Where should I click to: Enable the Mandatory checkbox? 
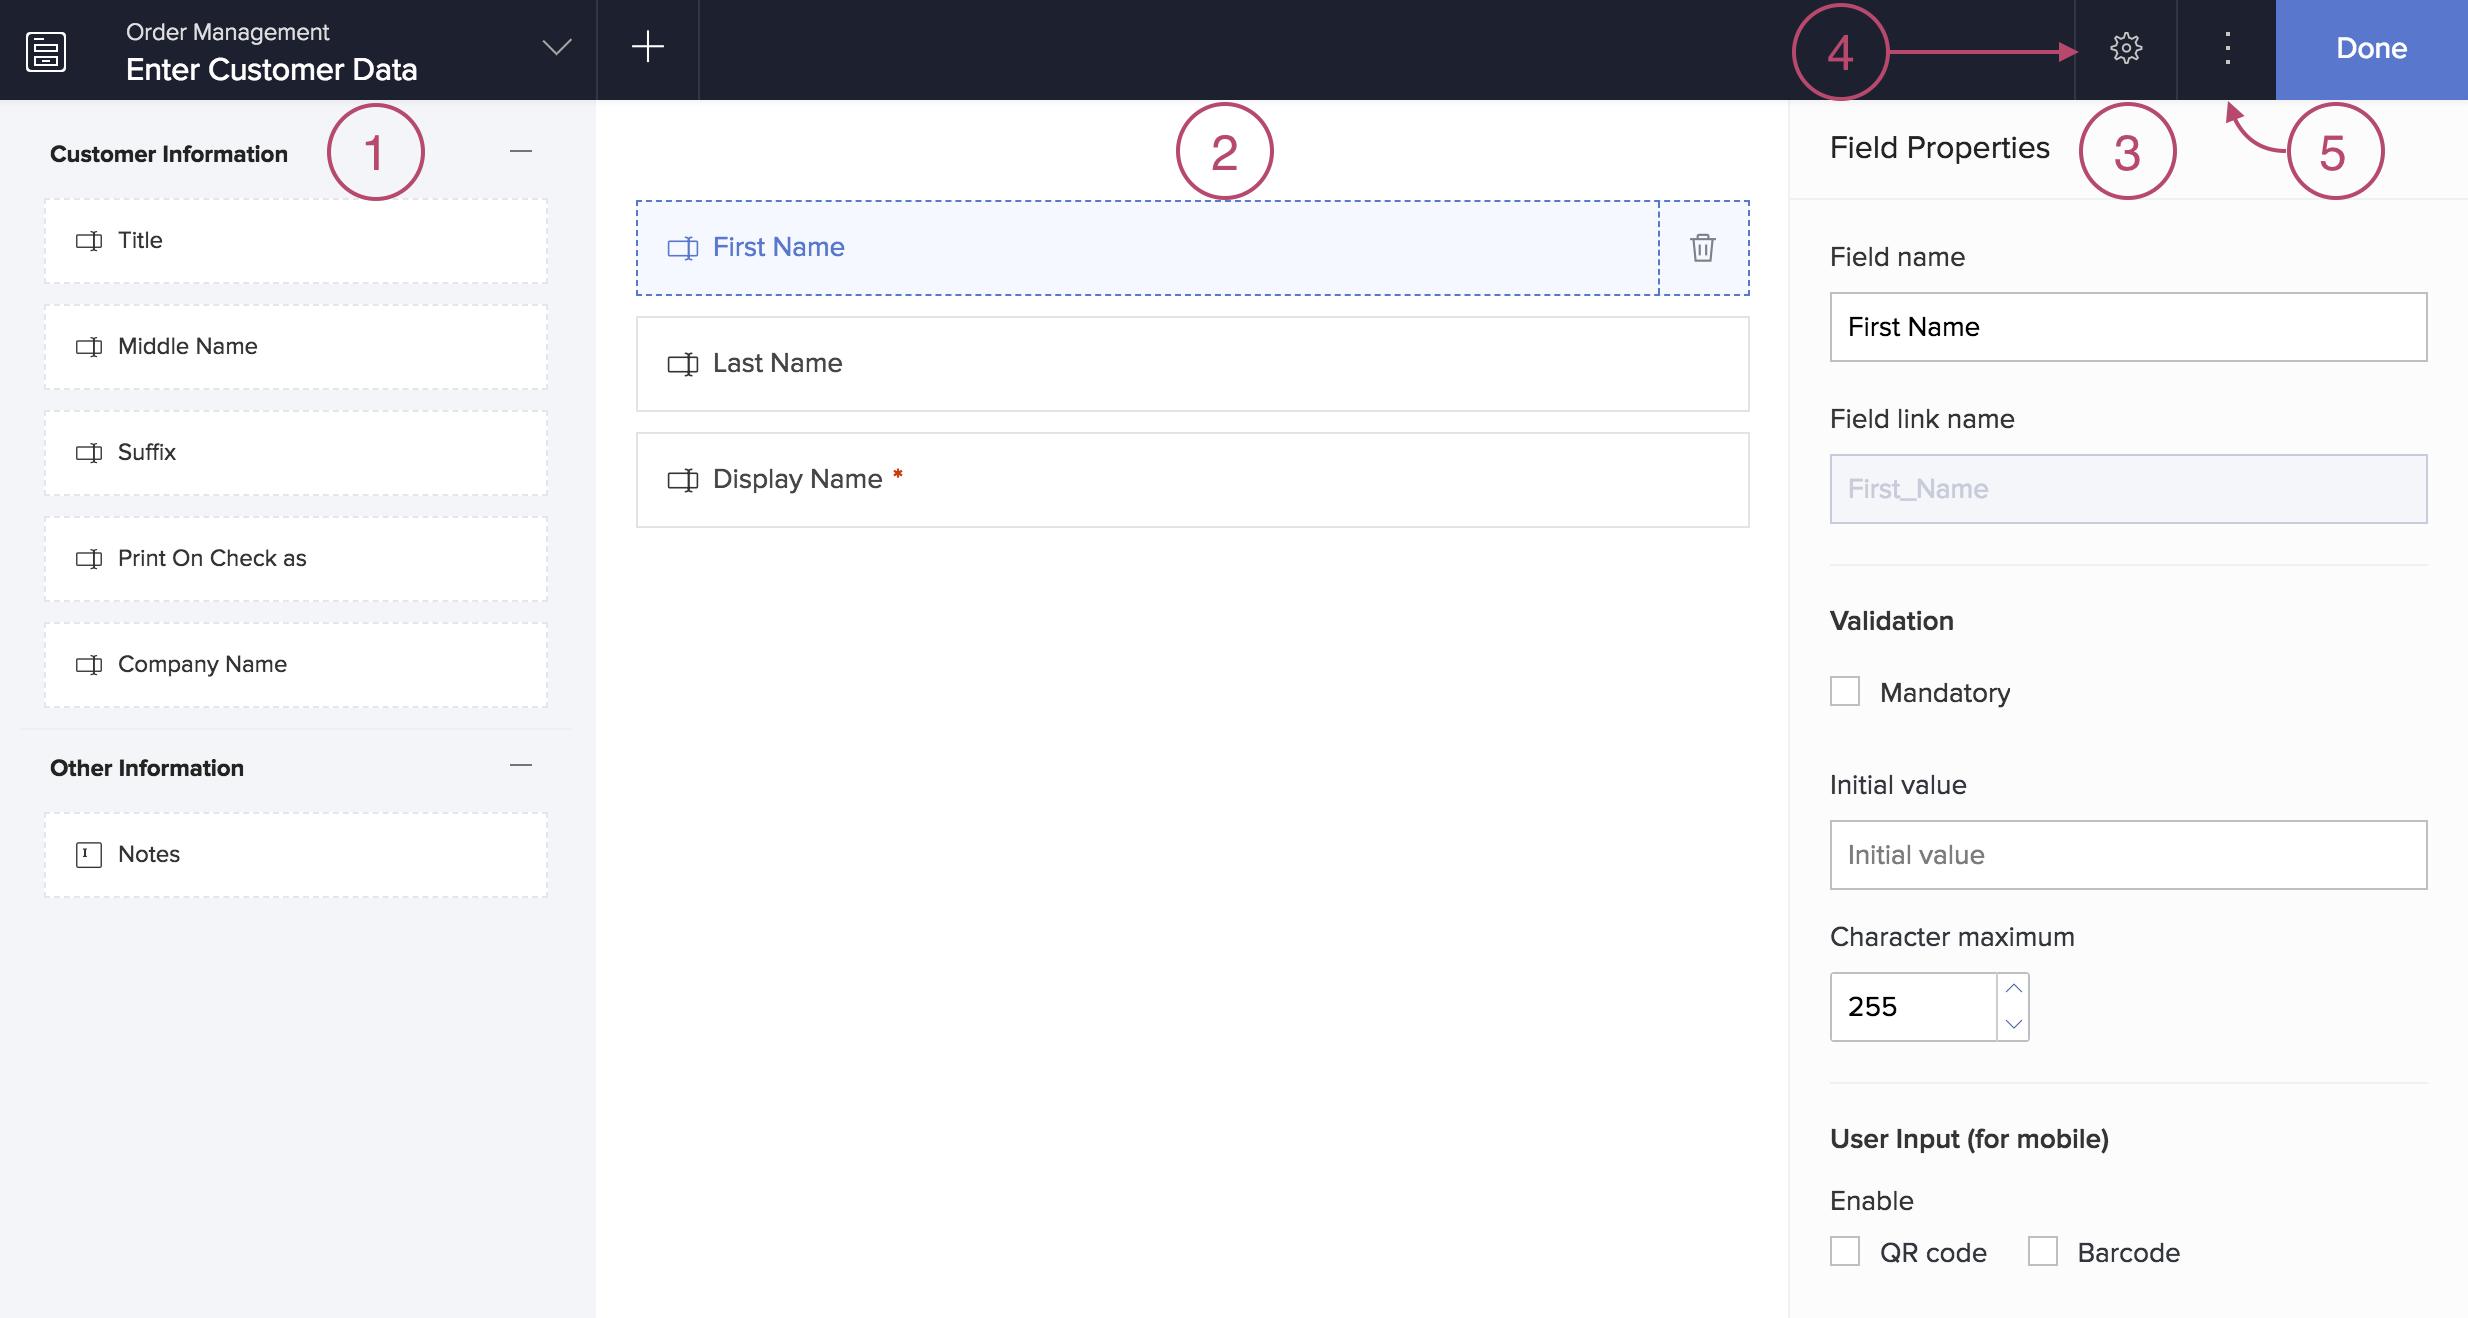tap(1845, 692)
